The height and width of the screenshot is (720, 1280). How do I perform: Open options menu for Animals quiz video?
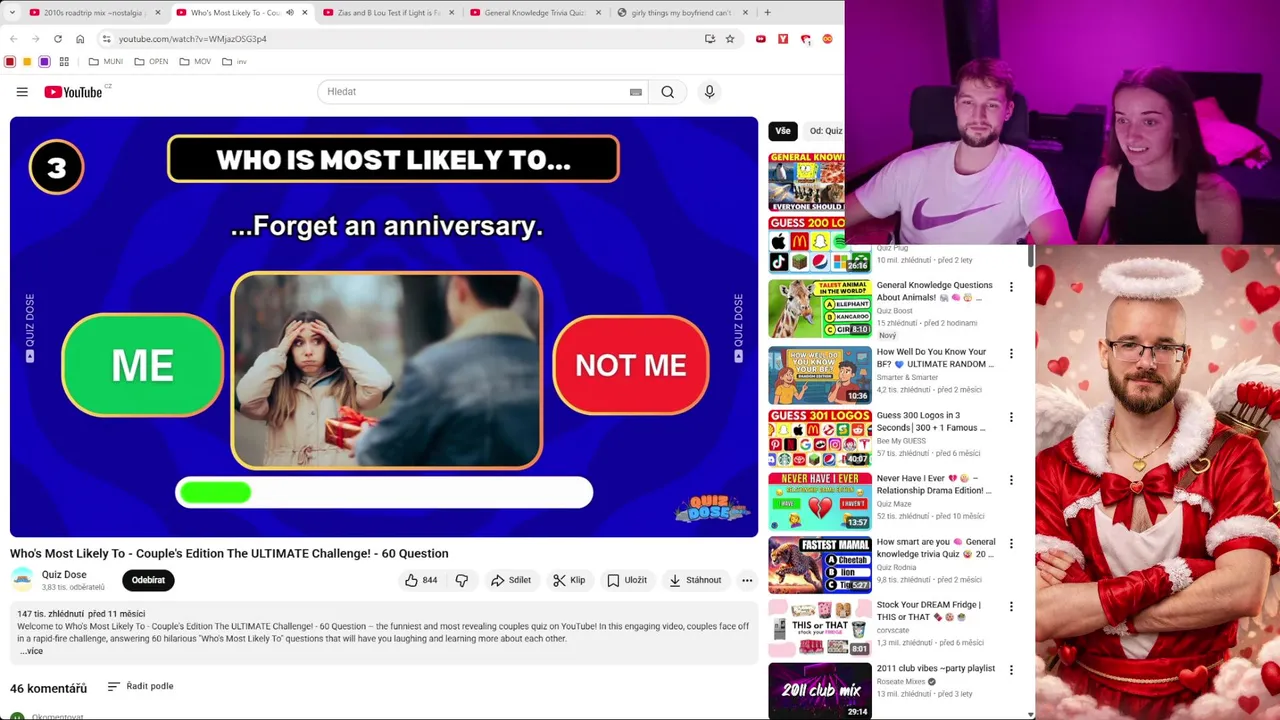point(1011,287)
